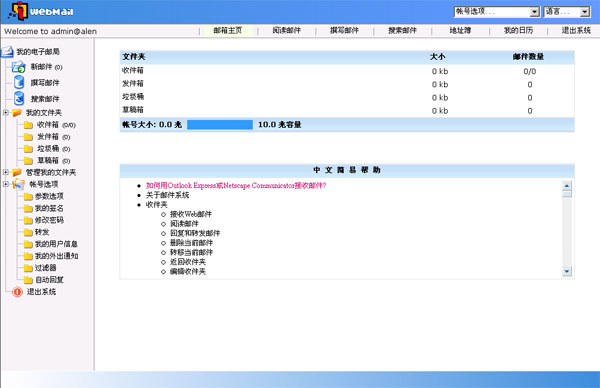Click the 发件箱 folder icon in sidebar

tap(28, 137)
